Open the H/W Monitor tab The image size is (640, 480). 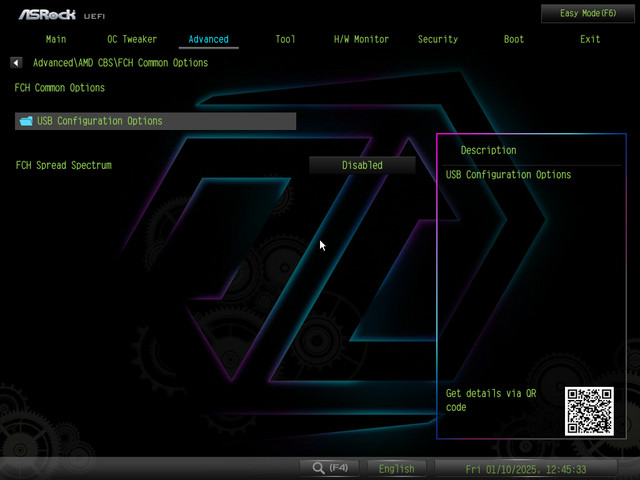pyautogui.click(x=361, y=39)
